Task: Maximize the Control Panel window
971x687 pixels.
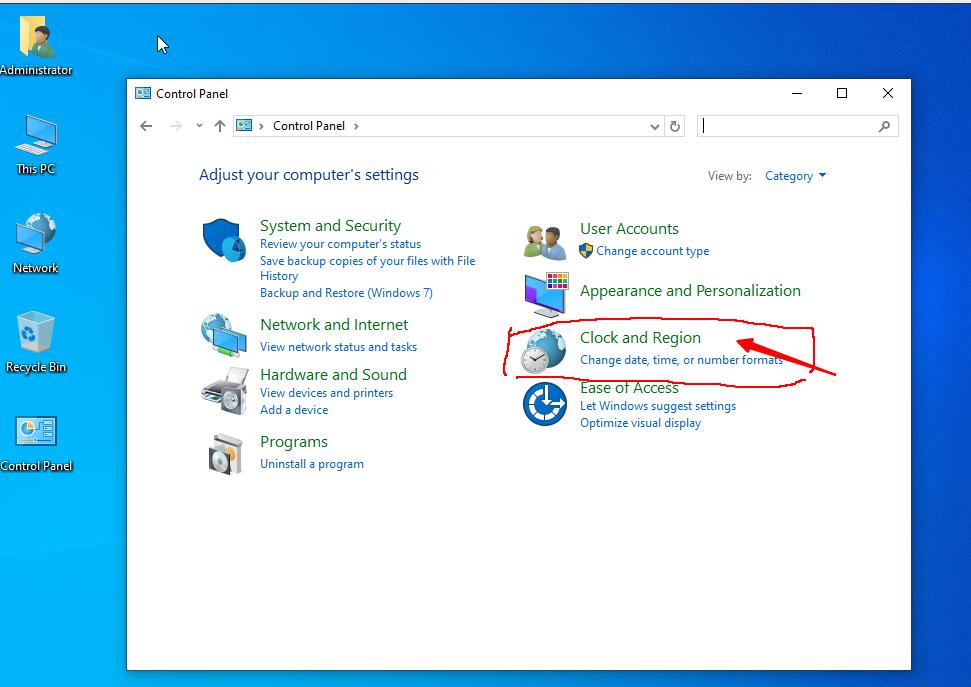Action: point(842,94)
